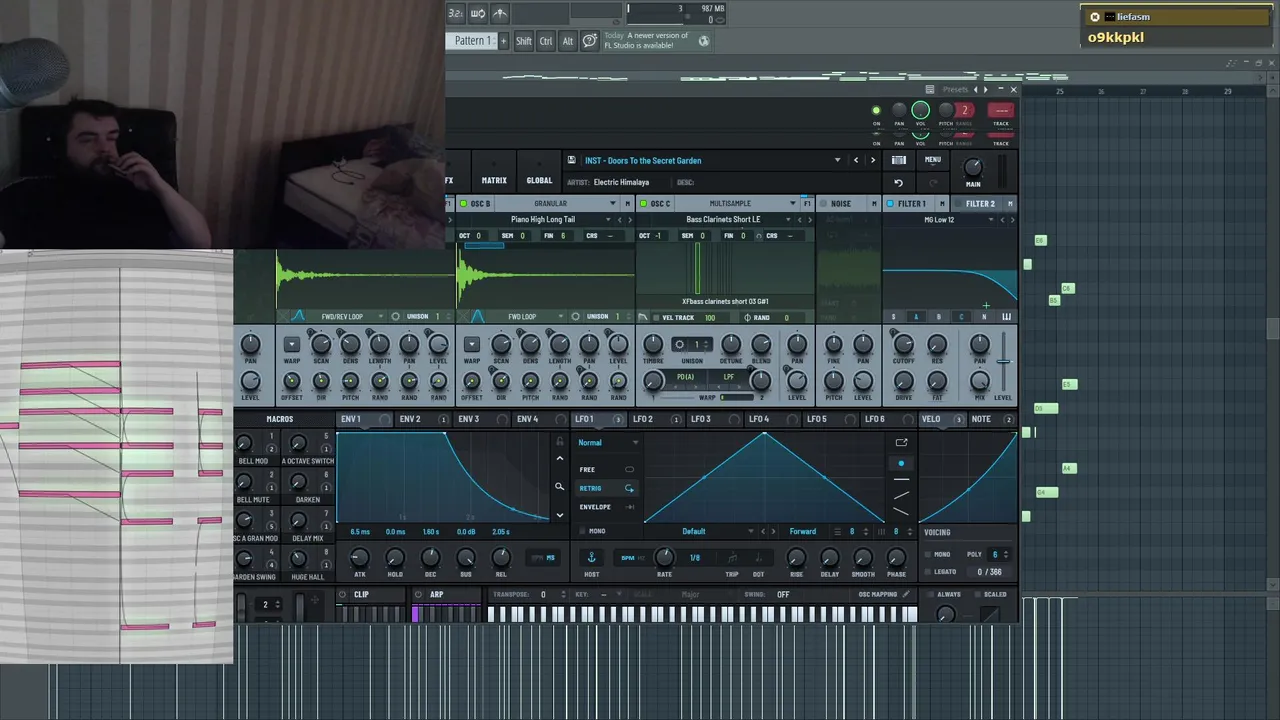1280x720 pixels.
Task: Click the filter CUTOFF knob
Action: [903, 346]
